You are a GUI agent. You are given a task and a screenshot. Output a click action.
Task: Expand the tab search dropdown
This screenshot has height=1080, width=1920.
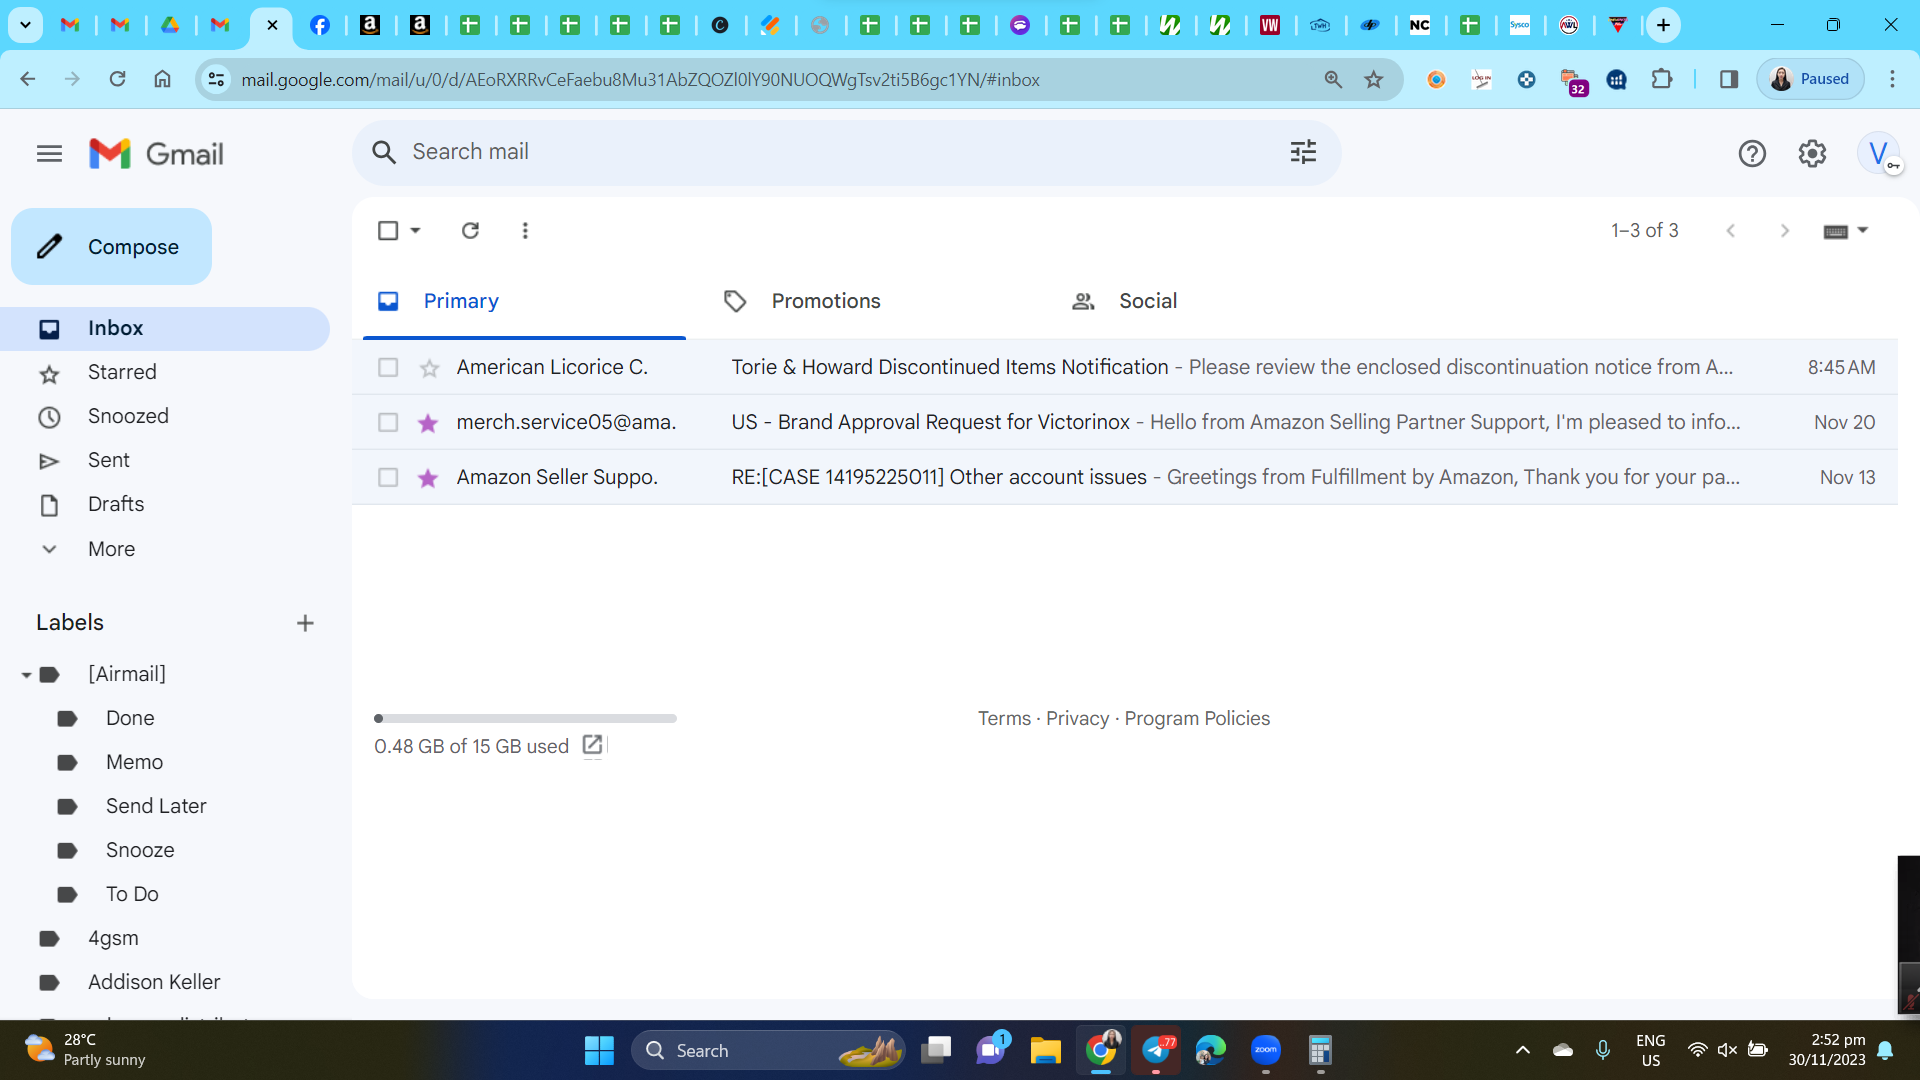tap(25, 25)
